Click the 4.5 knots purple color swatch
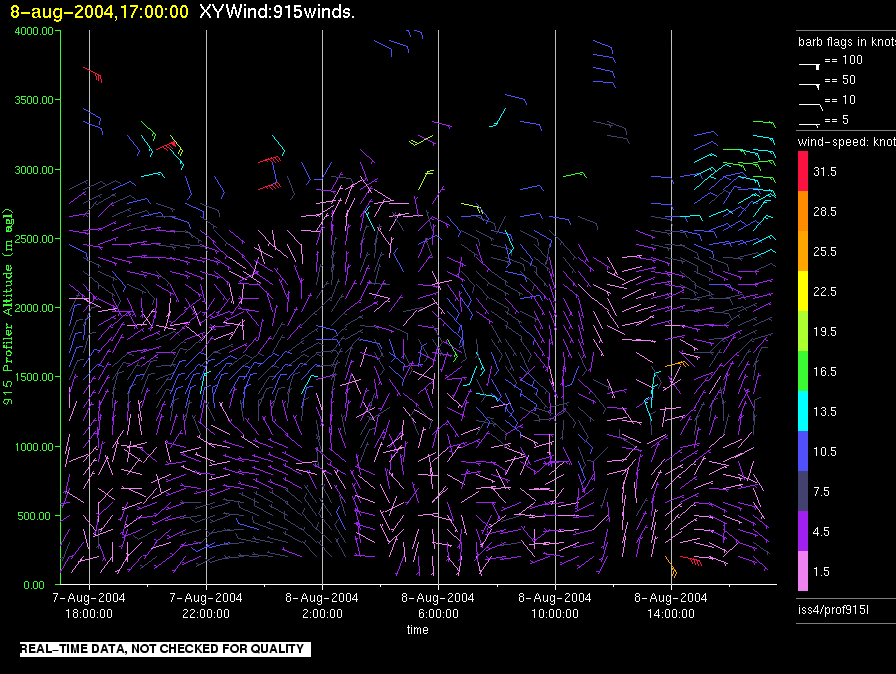 click(803, 531)
